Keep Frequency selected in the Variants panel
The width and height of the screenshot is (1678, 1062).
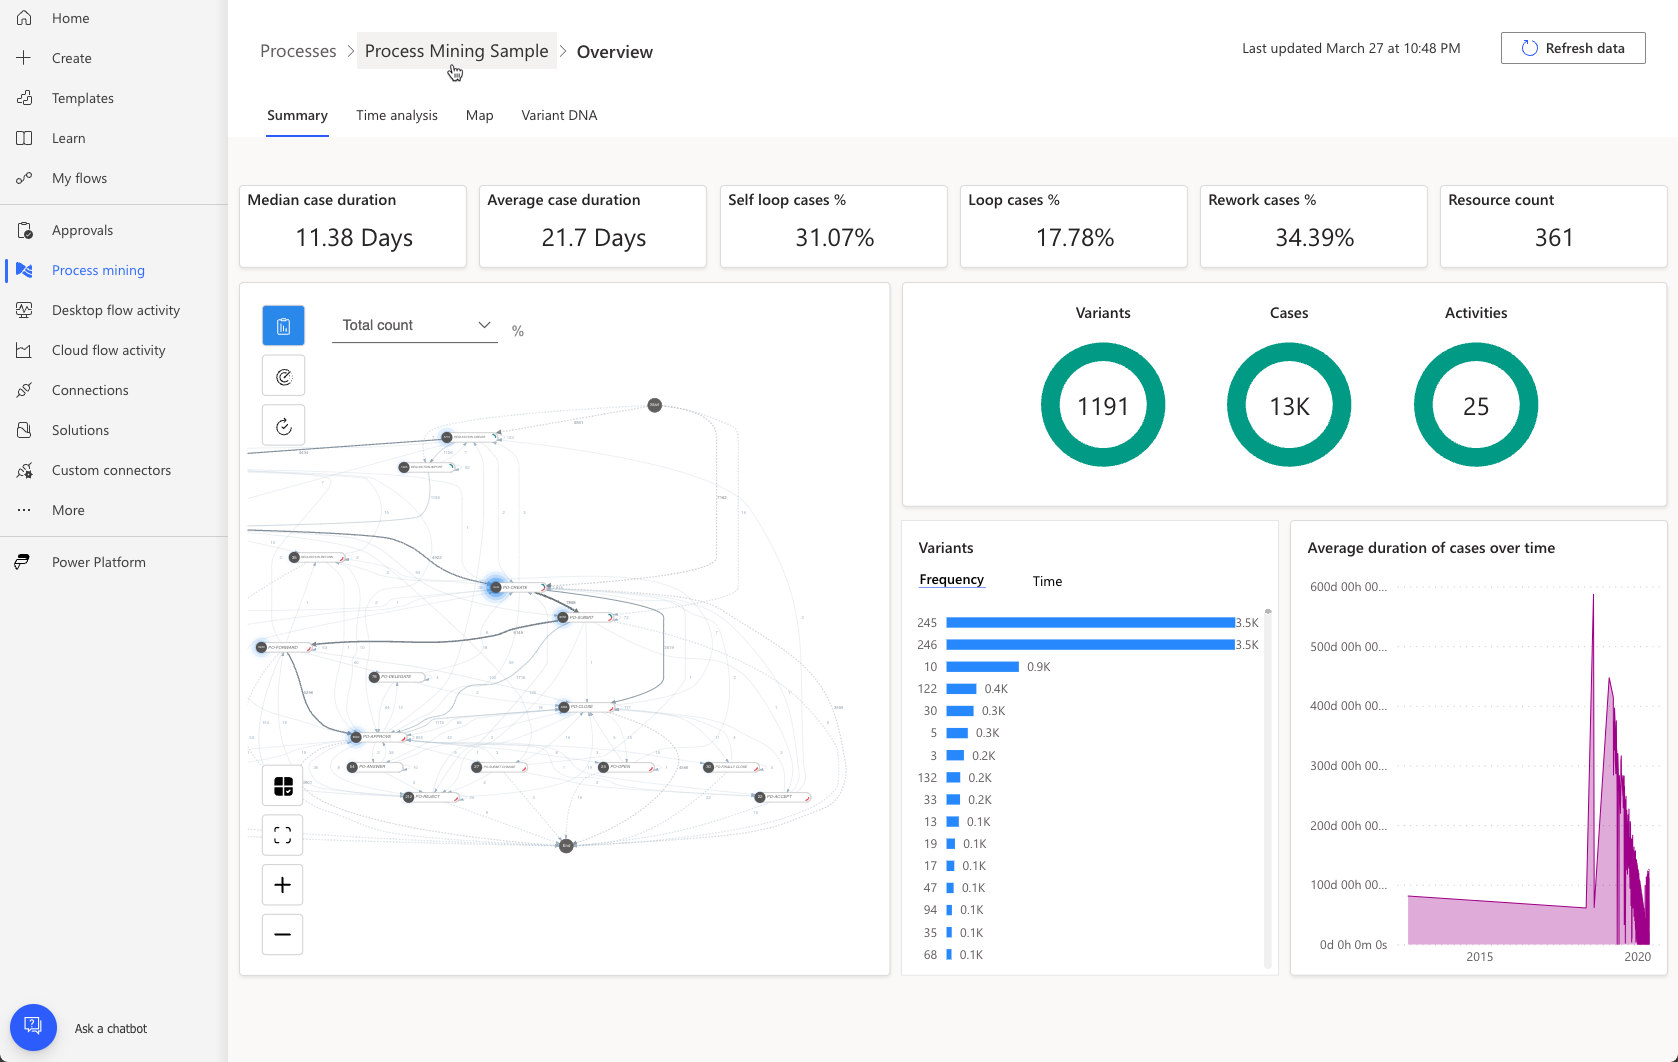click(951, 579)
